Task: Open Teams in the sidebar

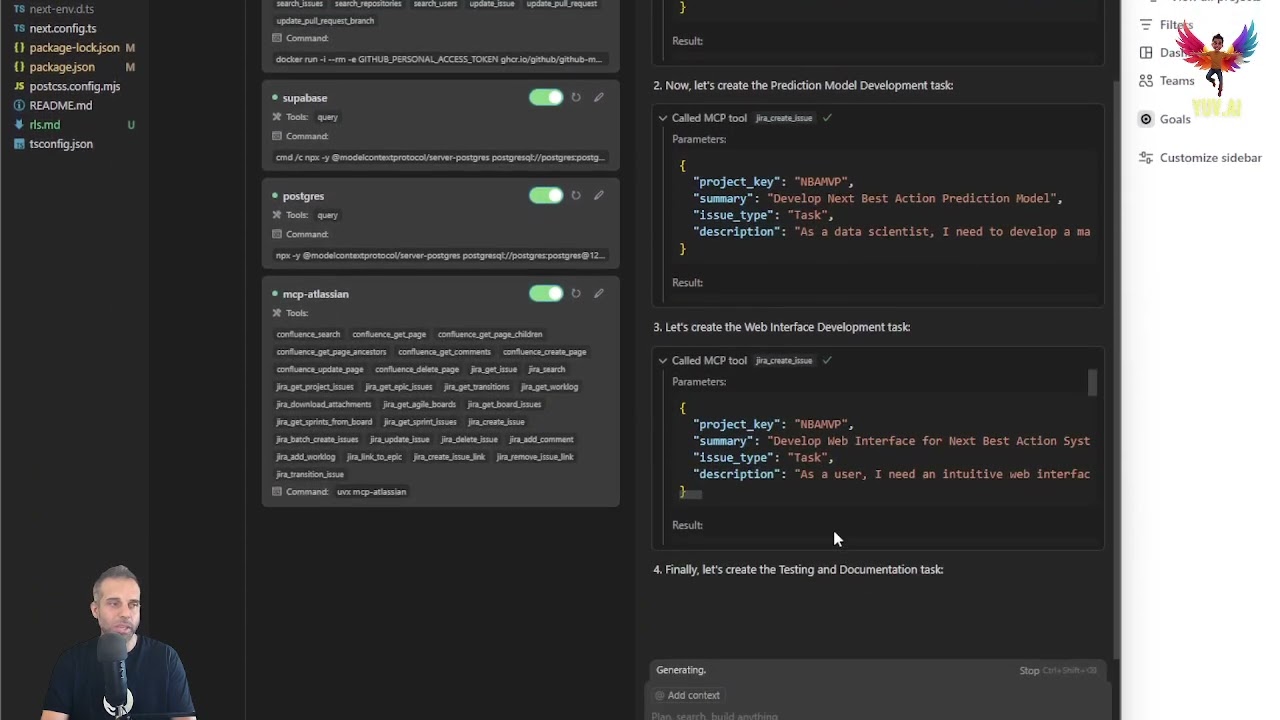Action: [1177, 81]
